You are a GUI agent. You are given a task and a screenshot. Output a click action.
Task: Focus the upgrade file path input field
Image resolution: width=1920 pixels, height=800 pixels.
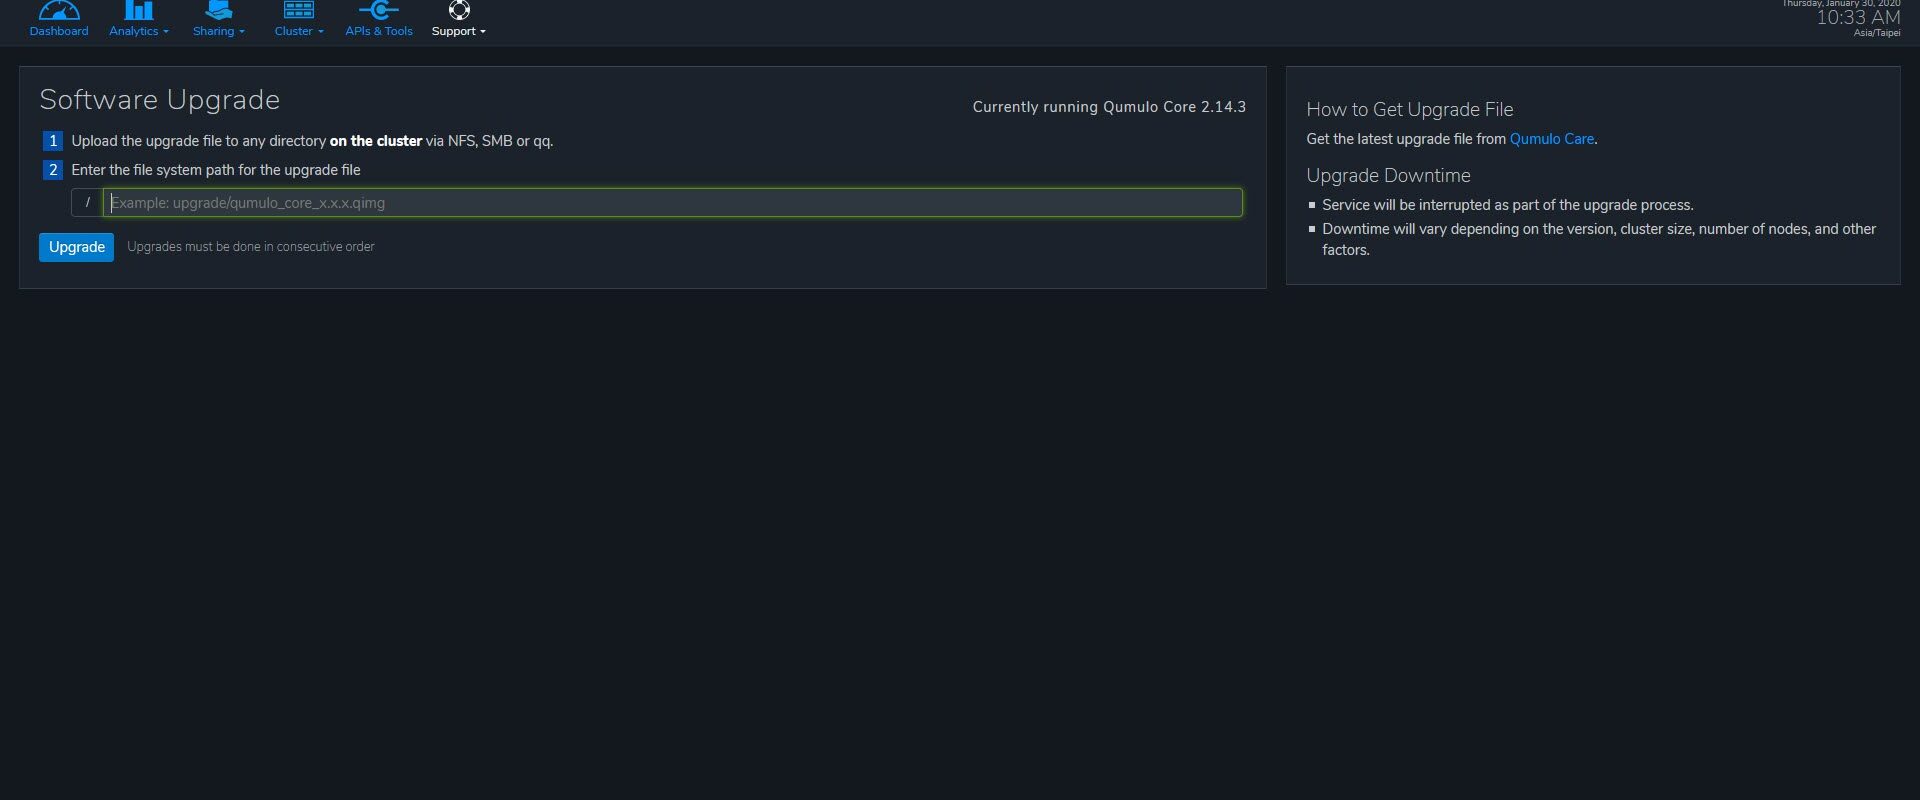(x=673, y=203)
